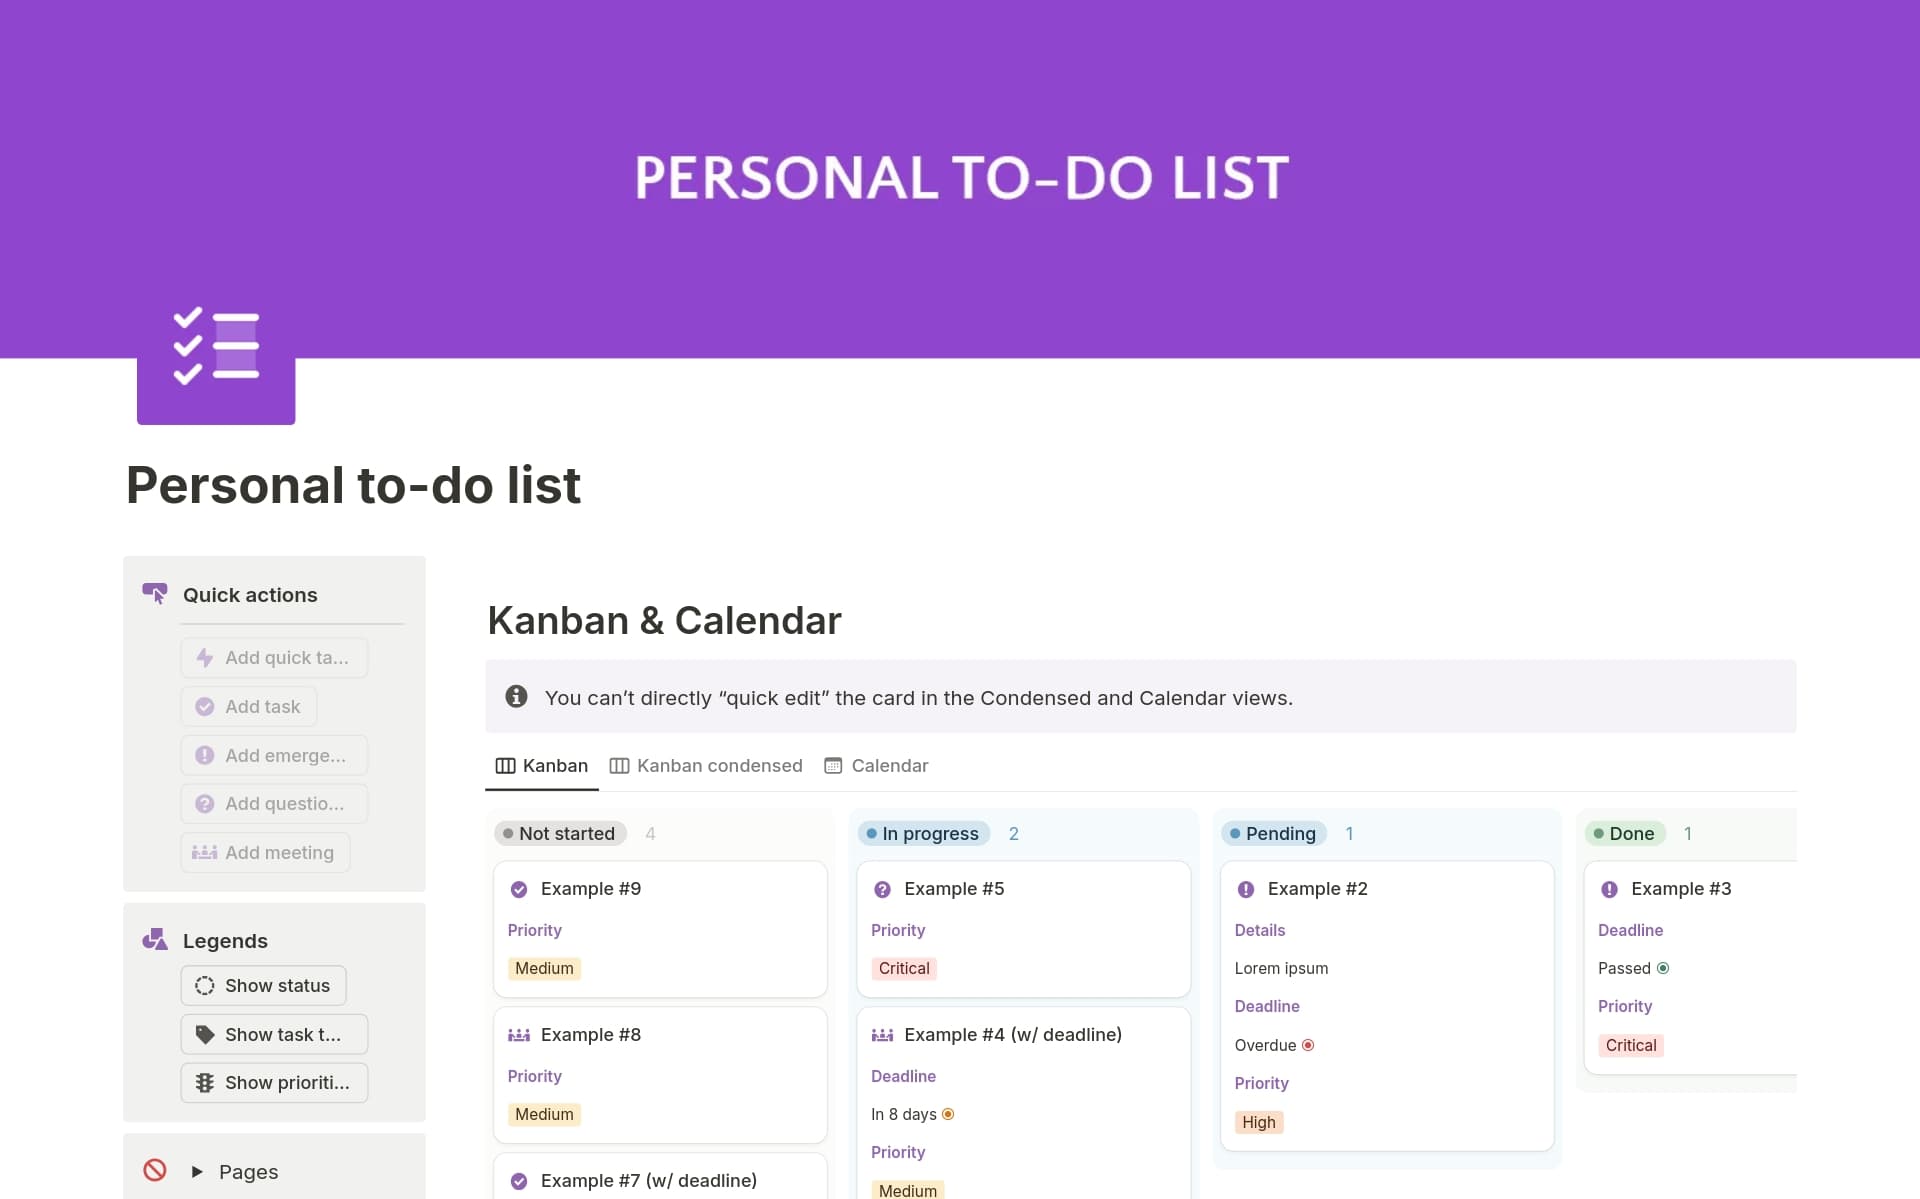Click the exclamation icon on Add emergency button
Screen dimensions: 1920x1199
pyautogui.click(x=205, y=755)
